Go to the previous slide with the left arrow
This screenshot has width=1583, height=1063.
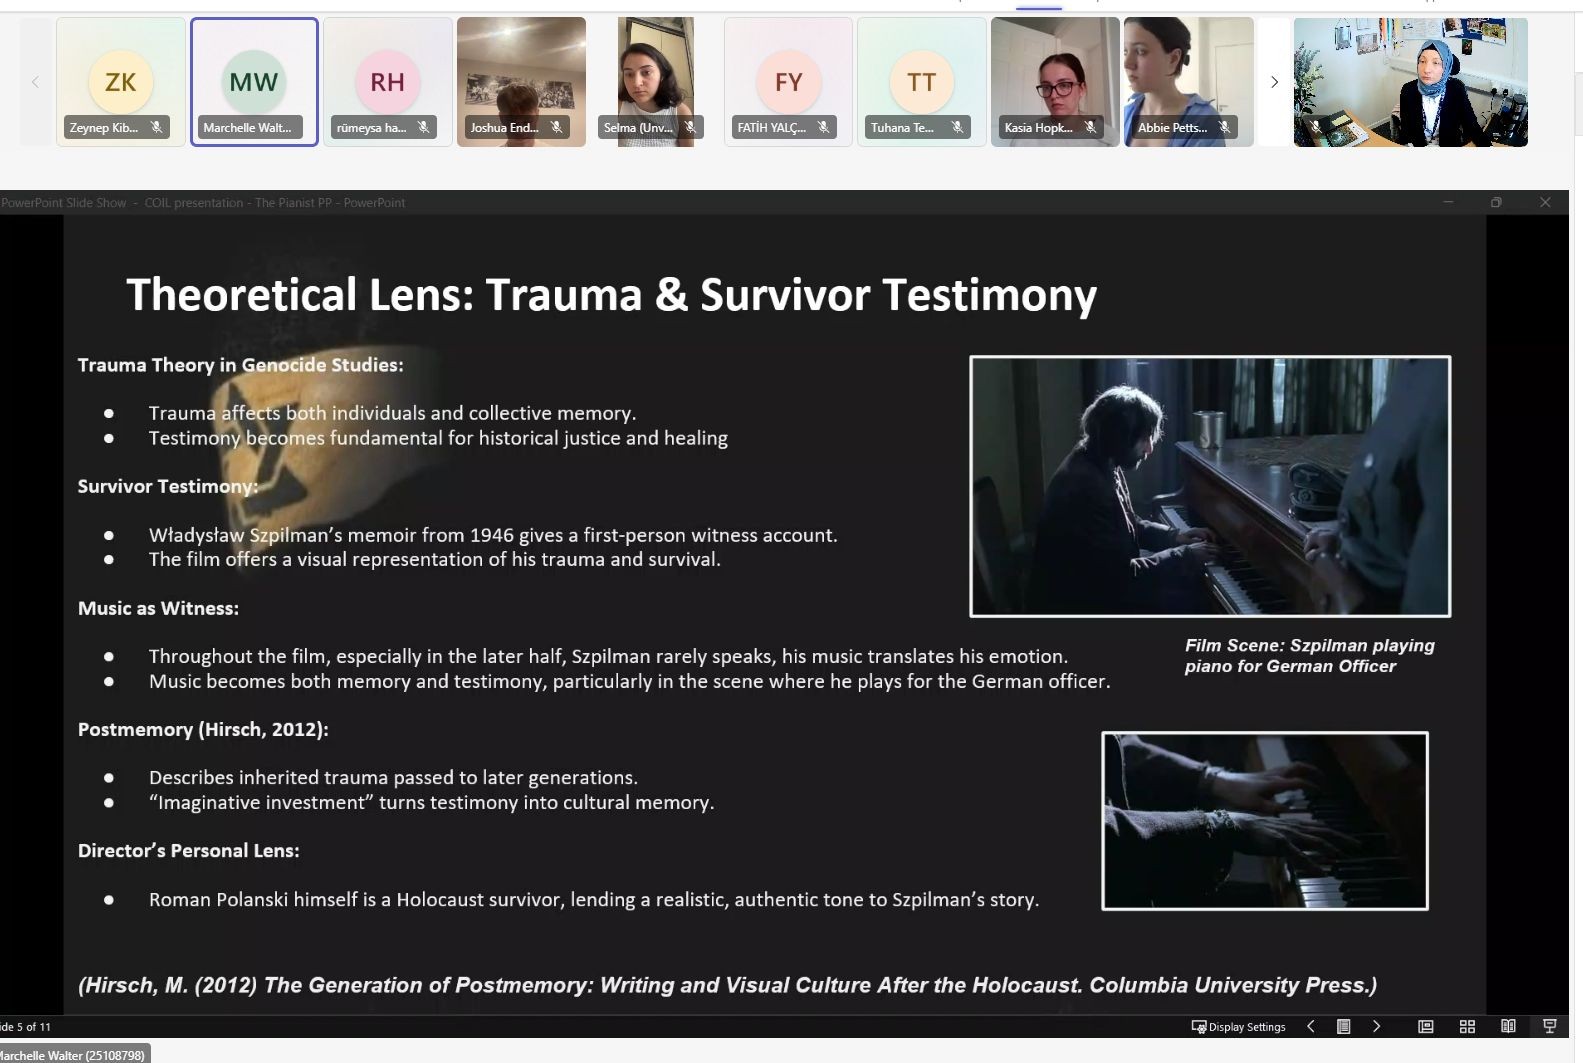coord(1311,1026)
